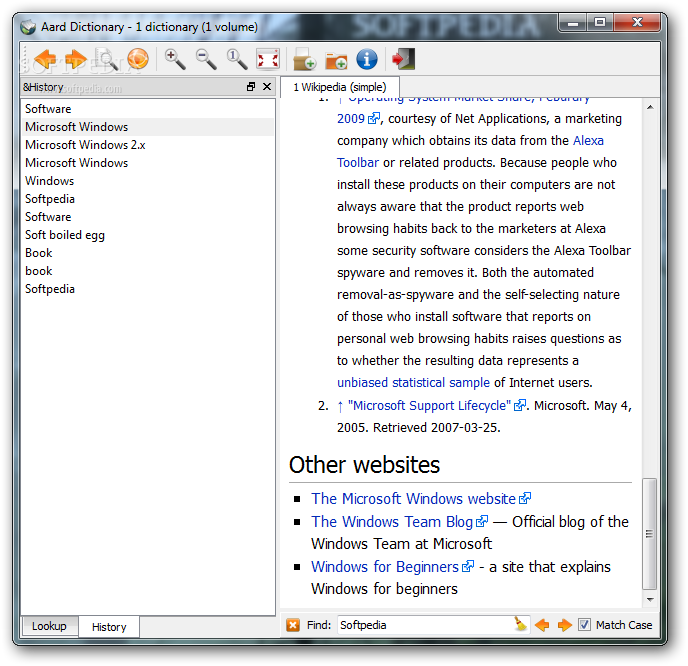Image resolution: width=688 pixels, height=666 pixels.
Task: Switch to the History tab
Action: point(109,627)
